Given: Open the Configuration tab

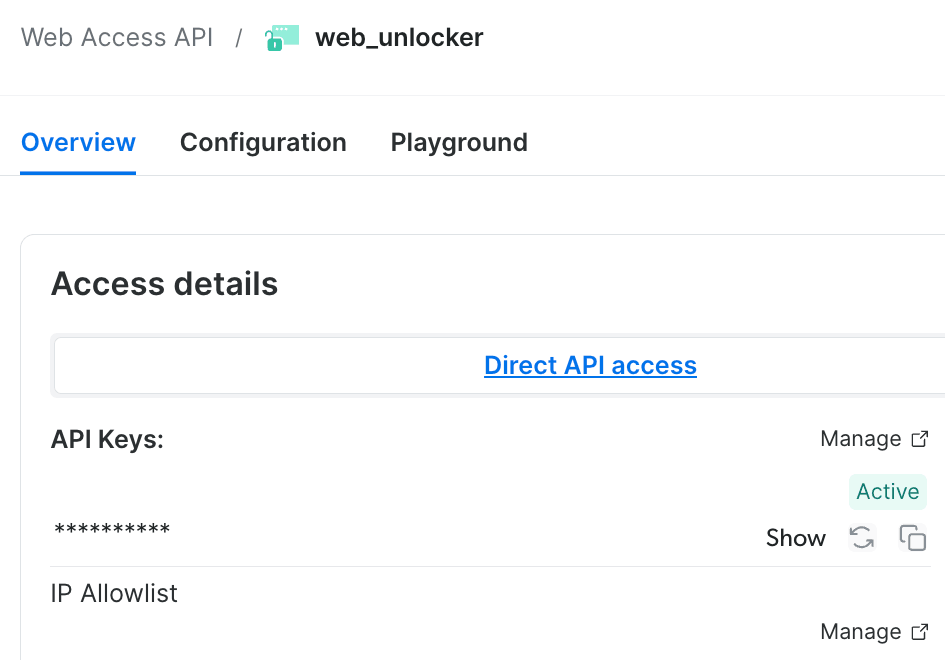Looking at the screenshot, I should click(263, 142).
